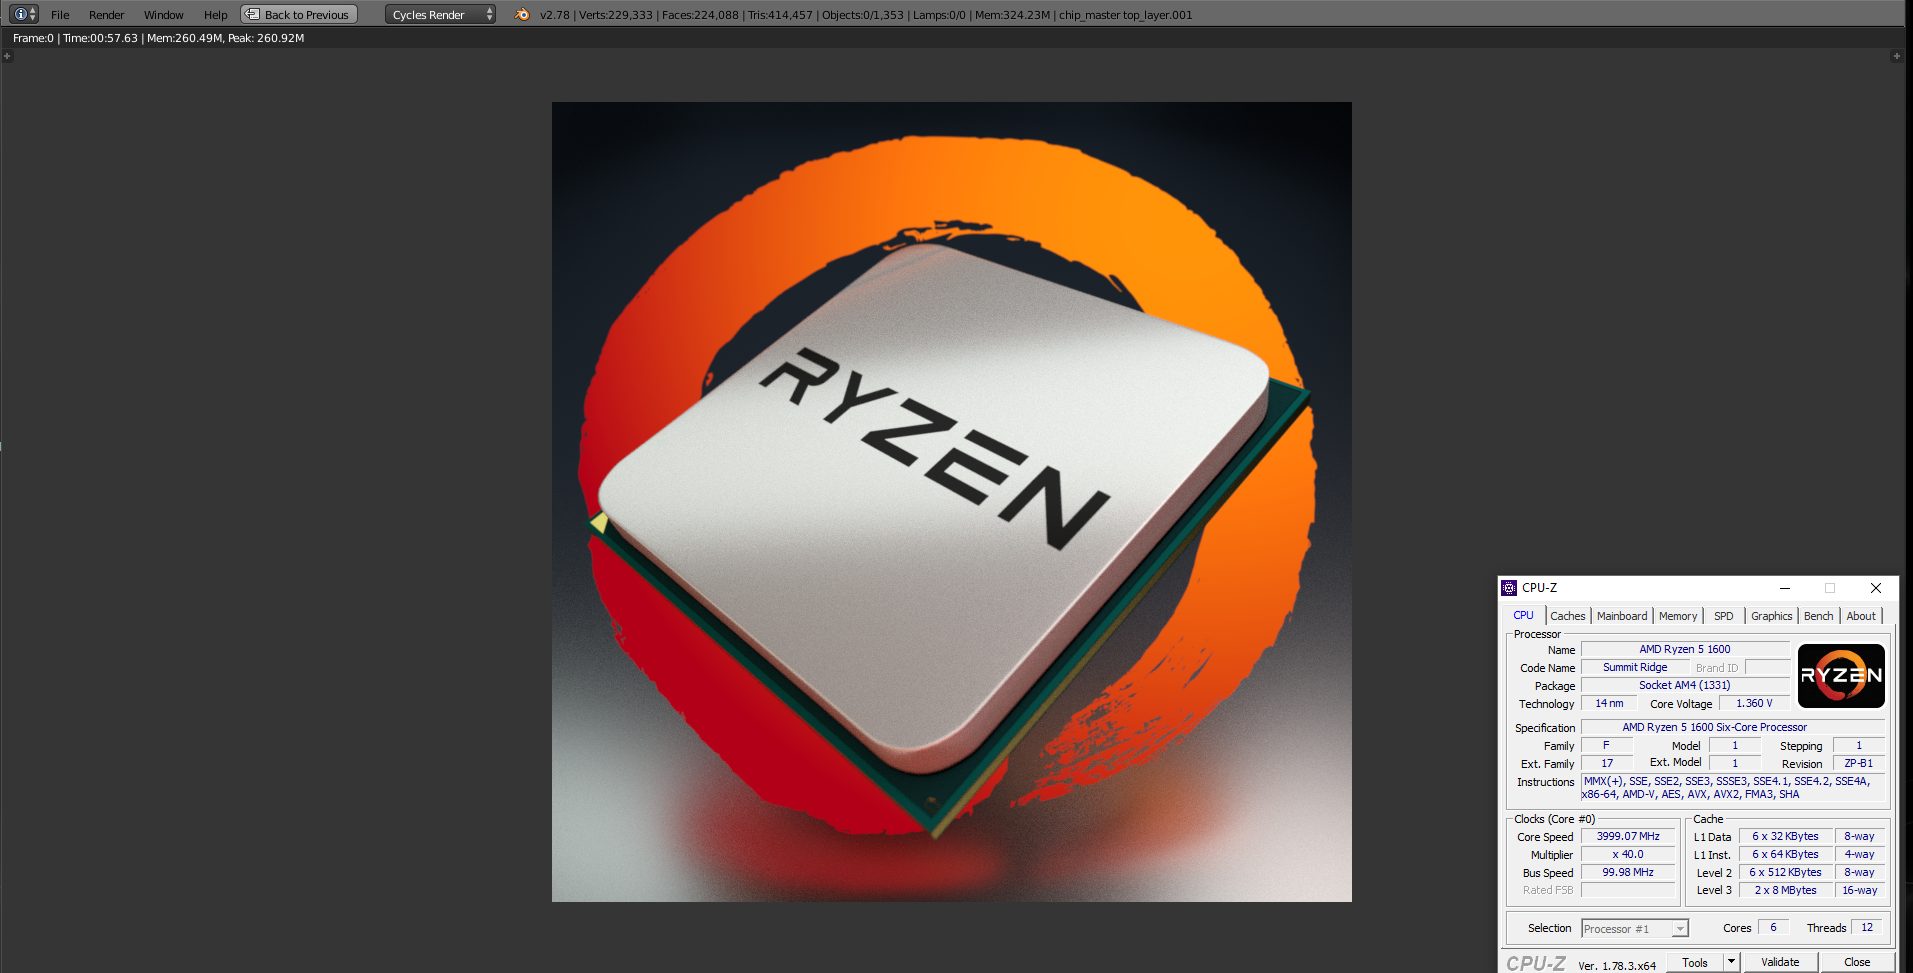
Task: Switch to the SPD tab
Action: coord(1724,616)
